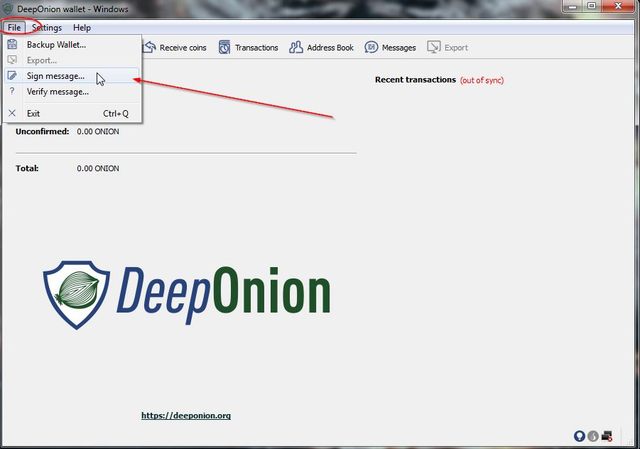Close the DeepOnion wallet window
The width and height of the screenshot is (640, 449).
(618, 7)
